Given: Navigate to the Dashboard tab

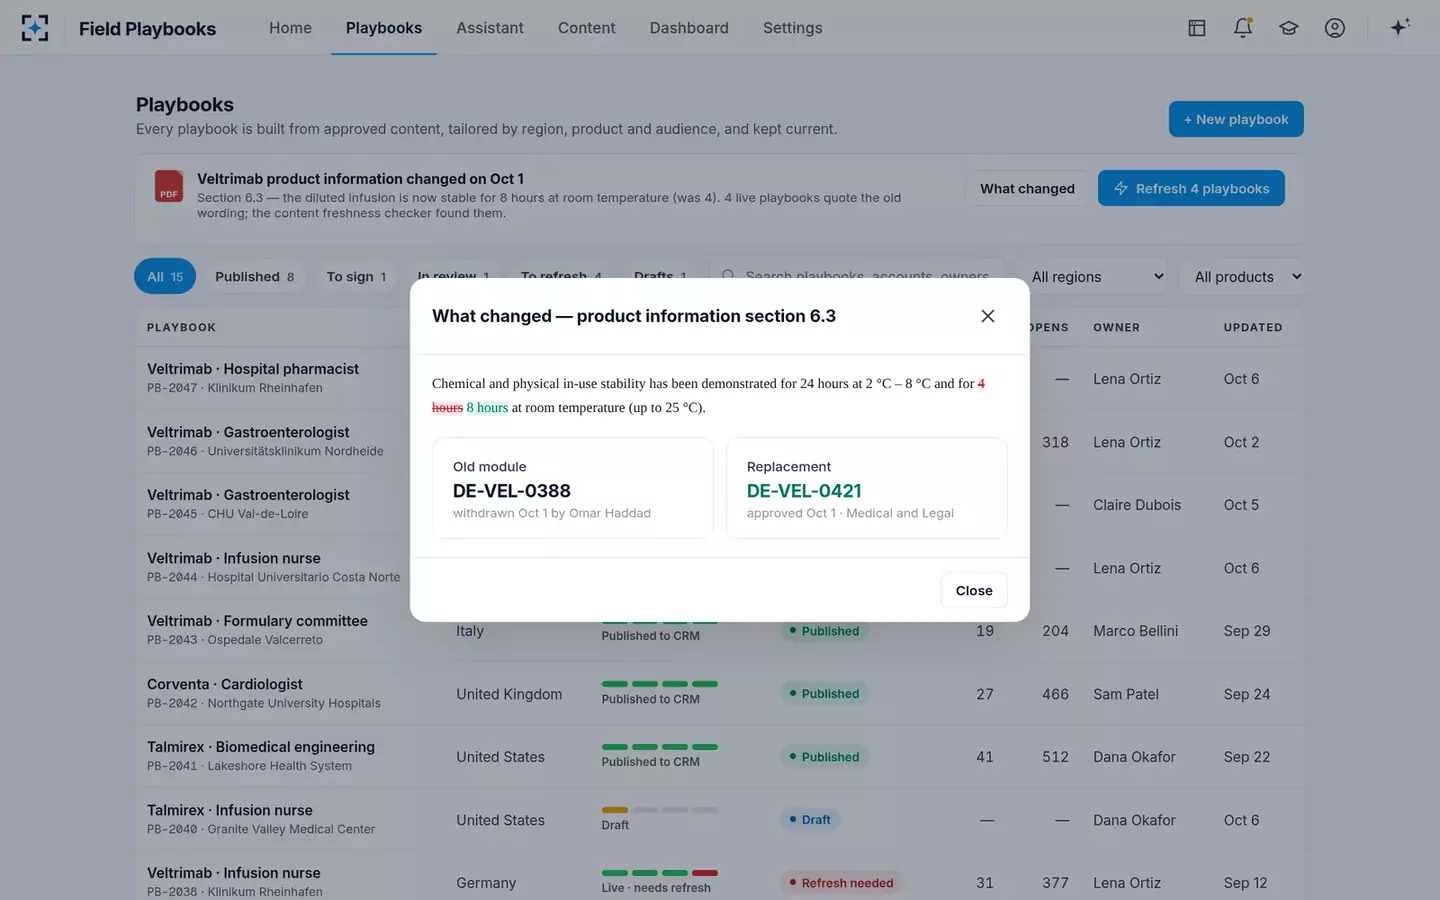Looking at the screenshot, I should [689, 28].
